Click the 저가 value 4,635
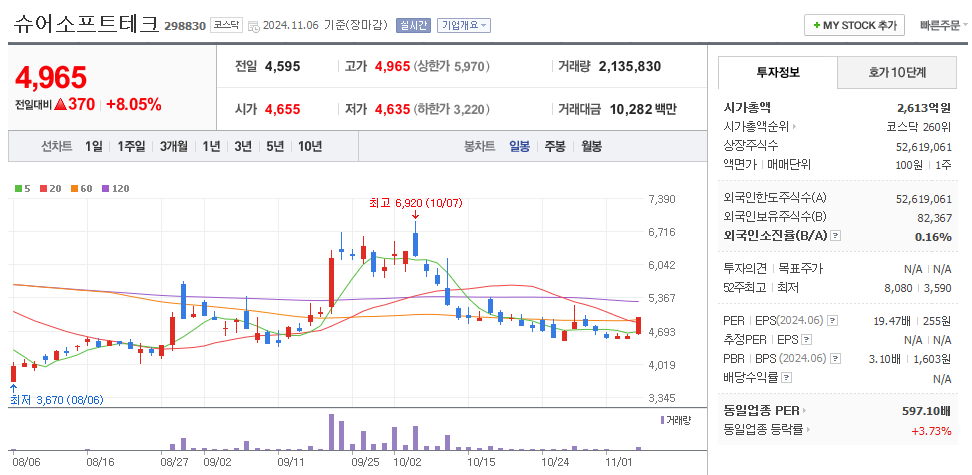 tap(392, 110)
